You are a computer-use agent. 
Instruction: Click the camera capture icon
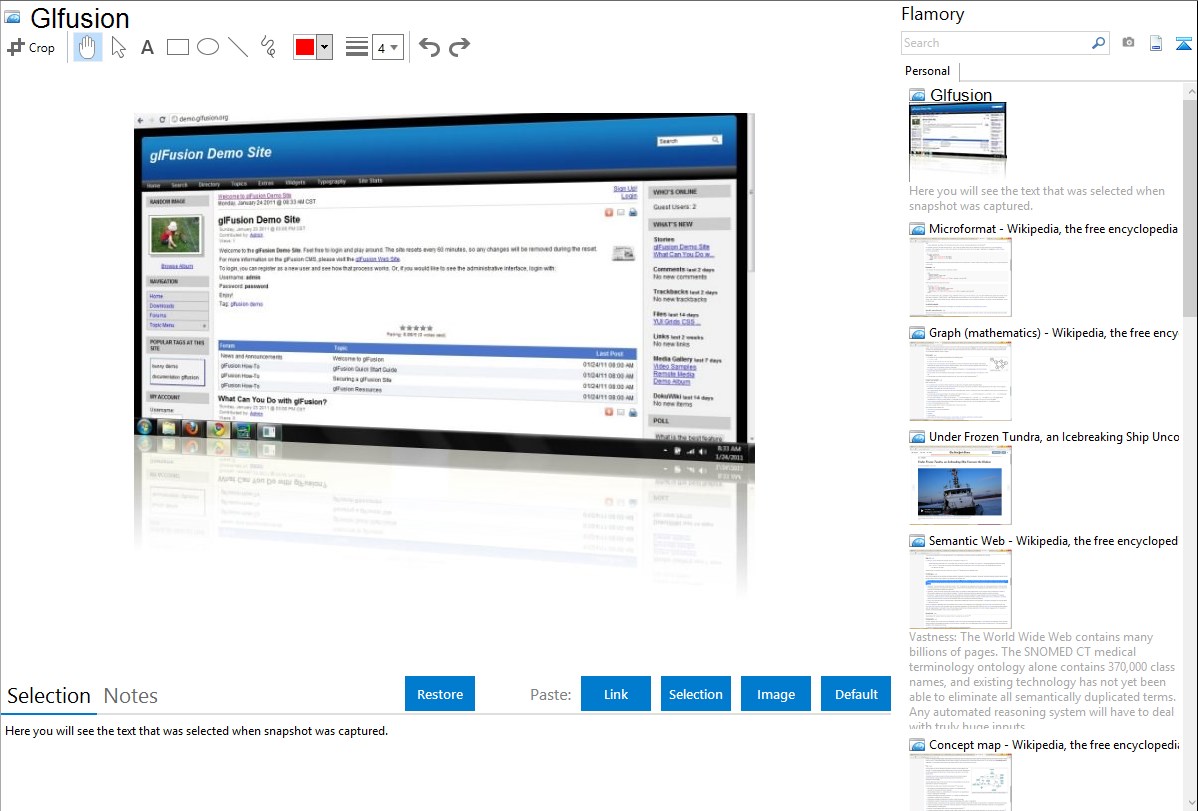click(1128, 43)
